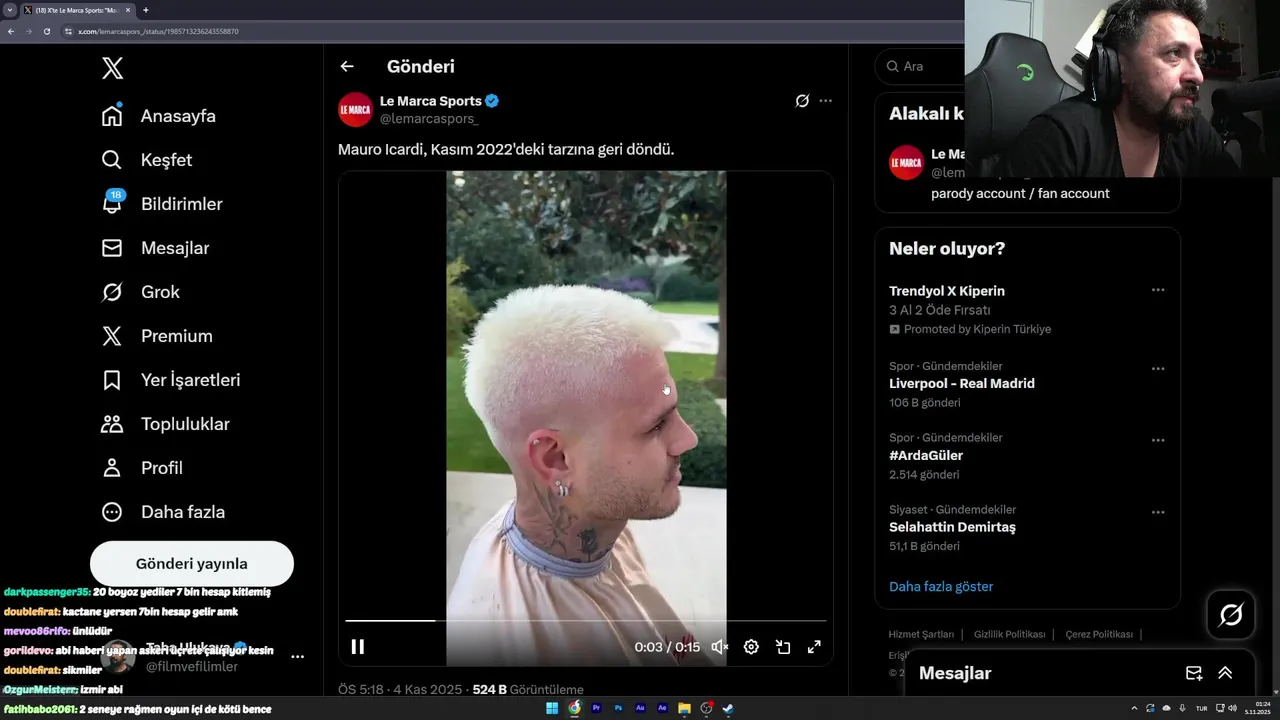Click the Ara search field
1280x720 pixels.
[x=920, y=66]
